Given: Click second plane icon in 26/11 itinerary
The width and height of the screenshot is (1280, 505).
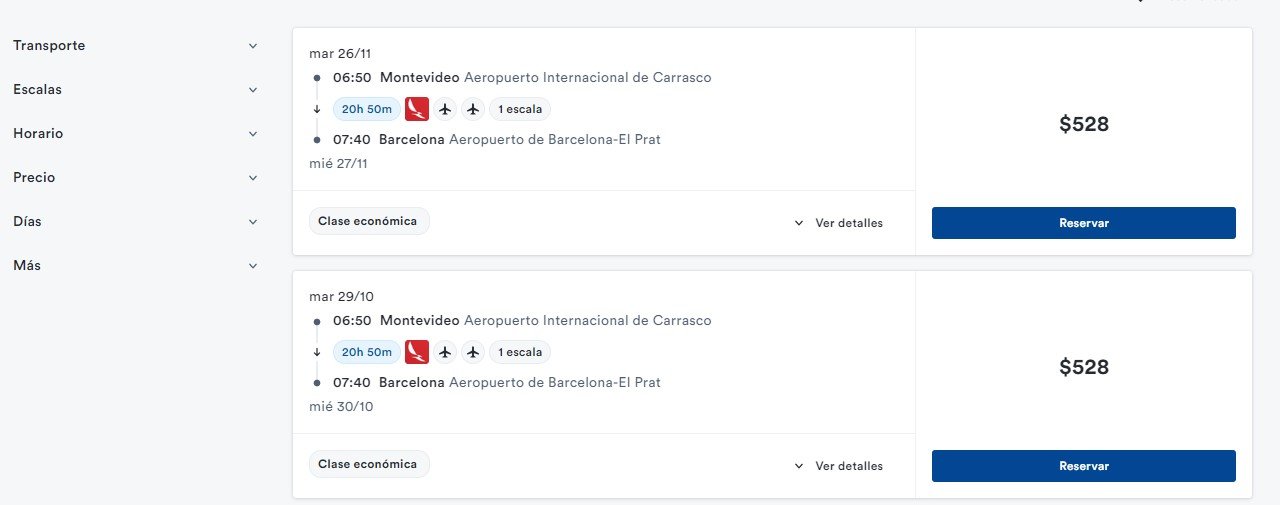Looking at the screenshot, I should [x=473, y=109].
